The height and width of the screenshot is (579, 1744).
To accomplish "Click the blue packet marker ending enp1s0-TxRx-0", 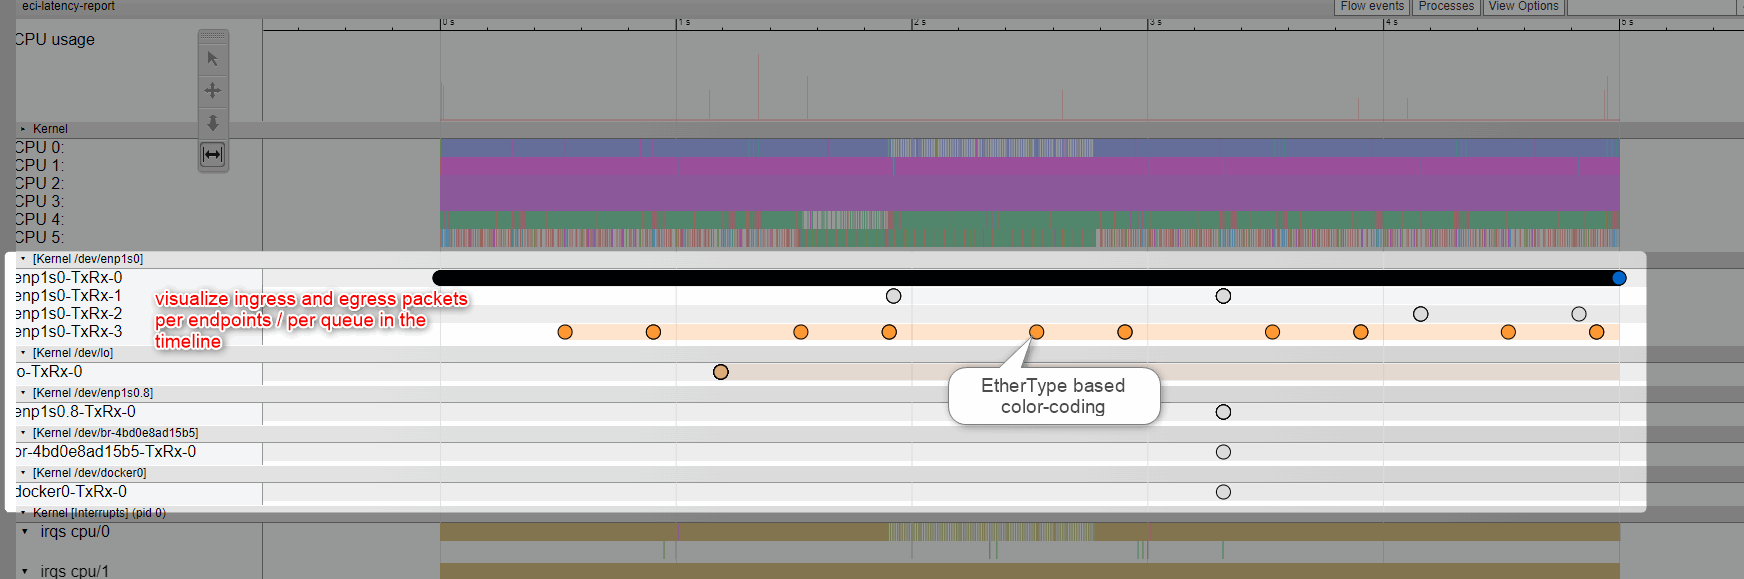I will pos(1619,278).
